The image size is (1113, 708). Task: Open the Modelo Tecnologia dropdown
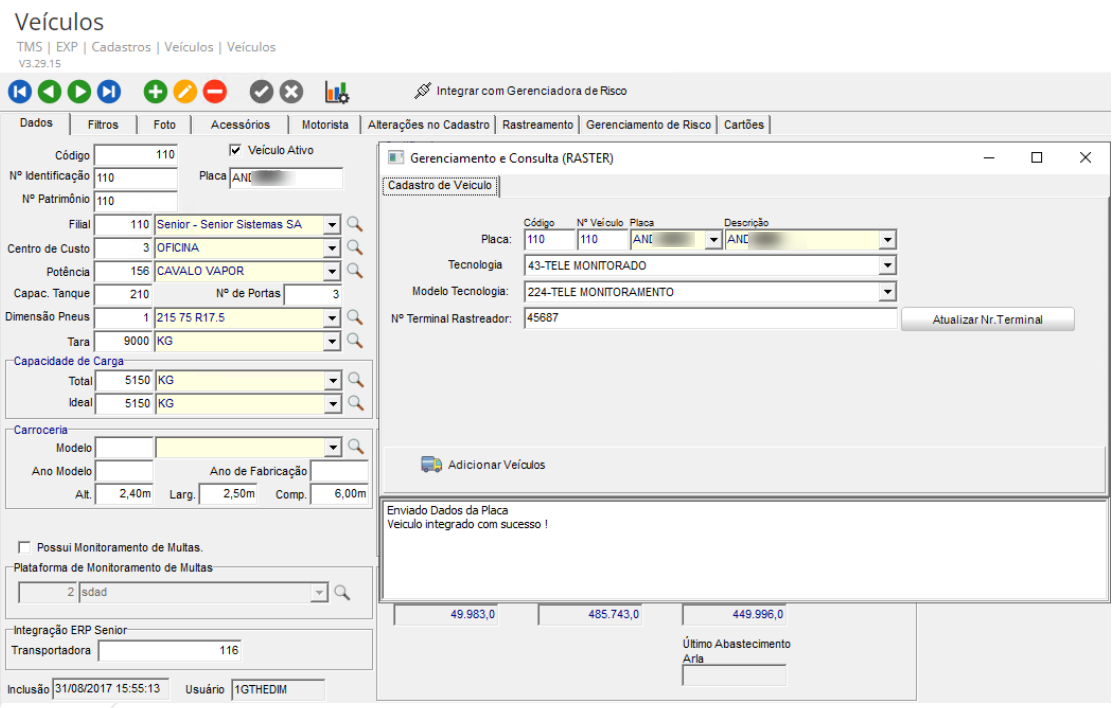pos(887,292)
